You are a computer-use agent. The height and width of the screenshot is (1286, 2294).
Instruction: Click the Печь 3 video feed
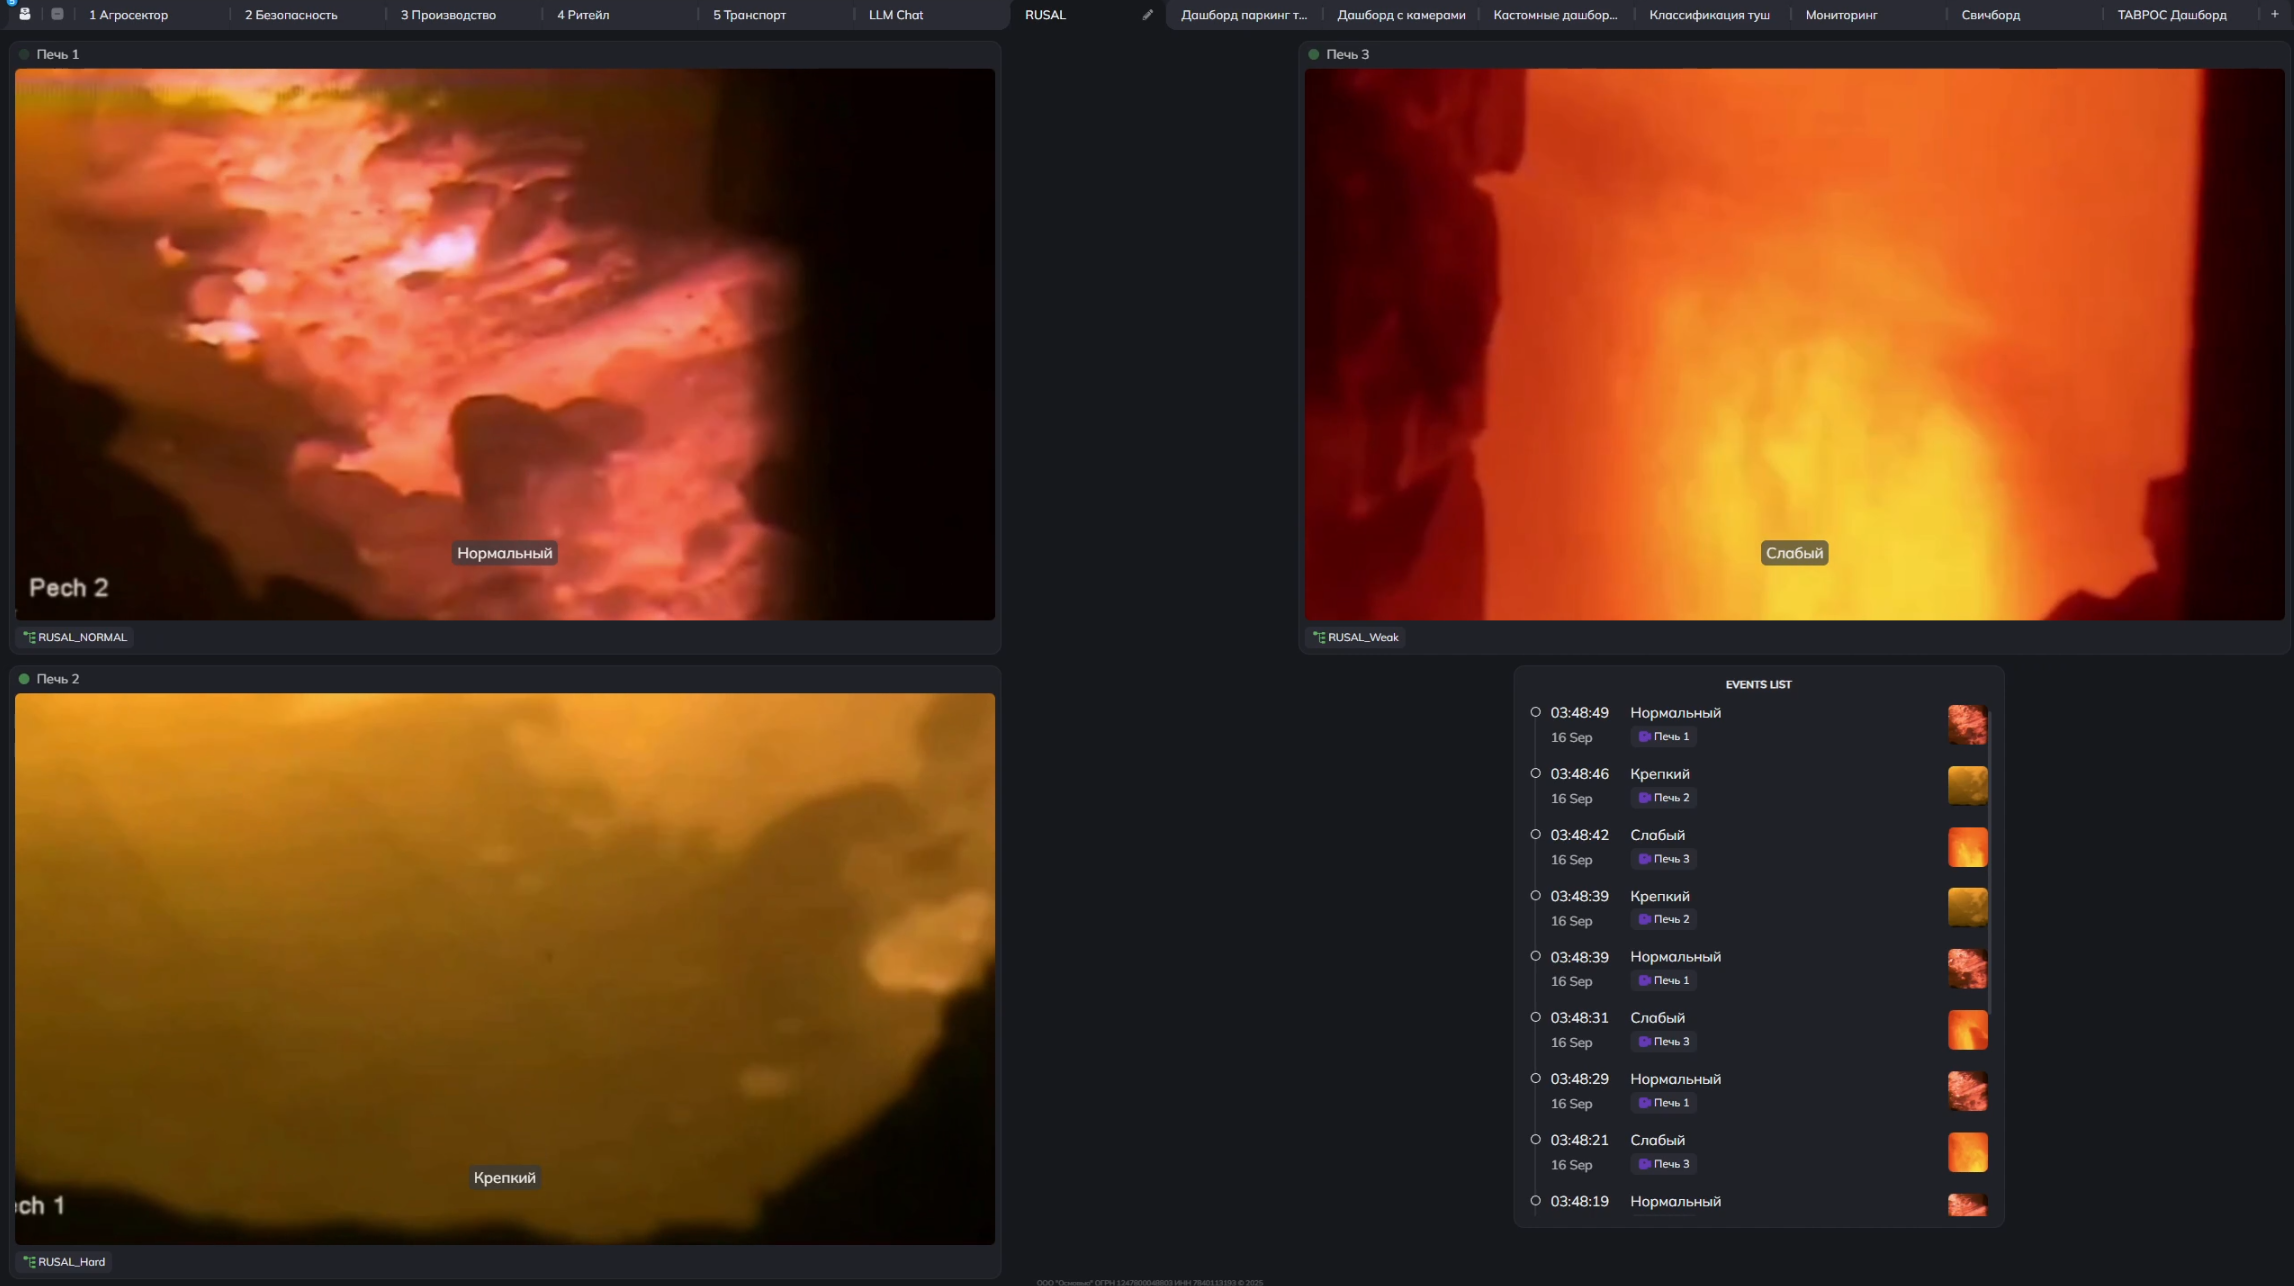[1794, 344]
